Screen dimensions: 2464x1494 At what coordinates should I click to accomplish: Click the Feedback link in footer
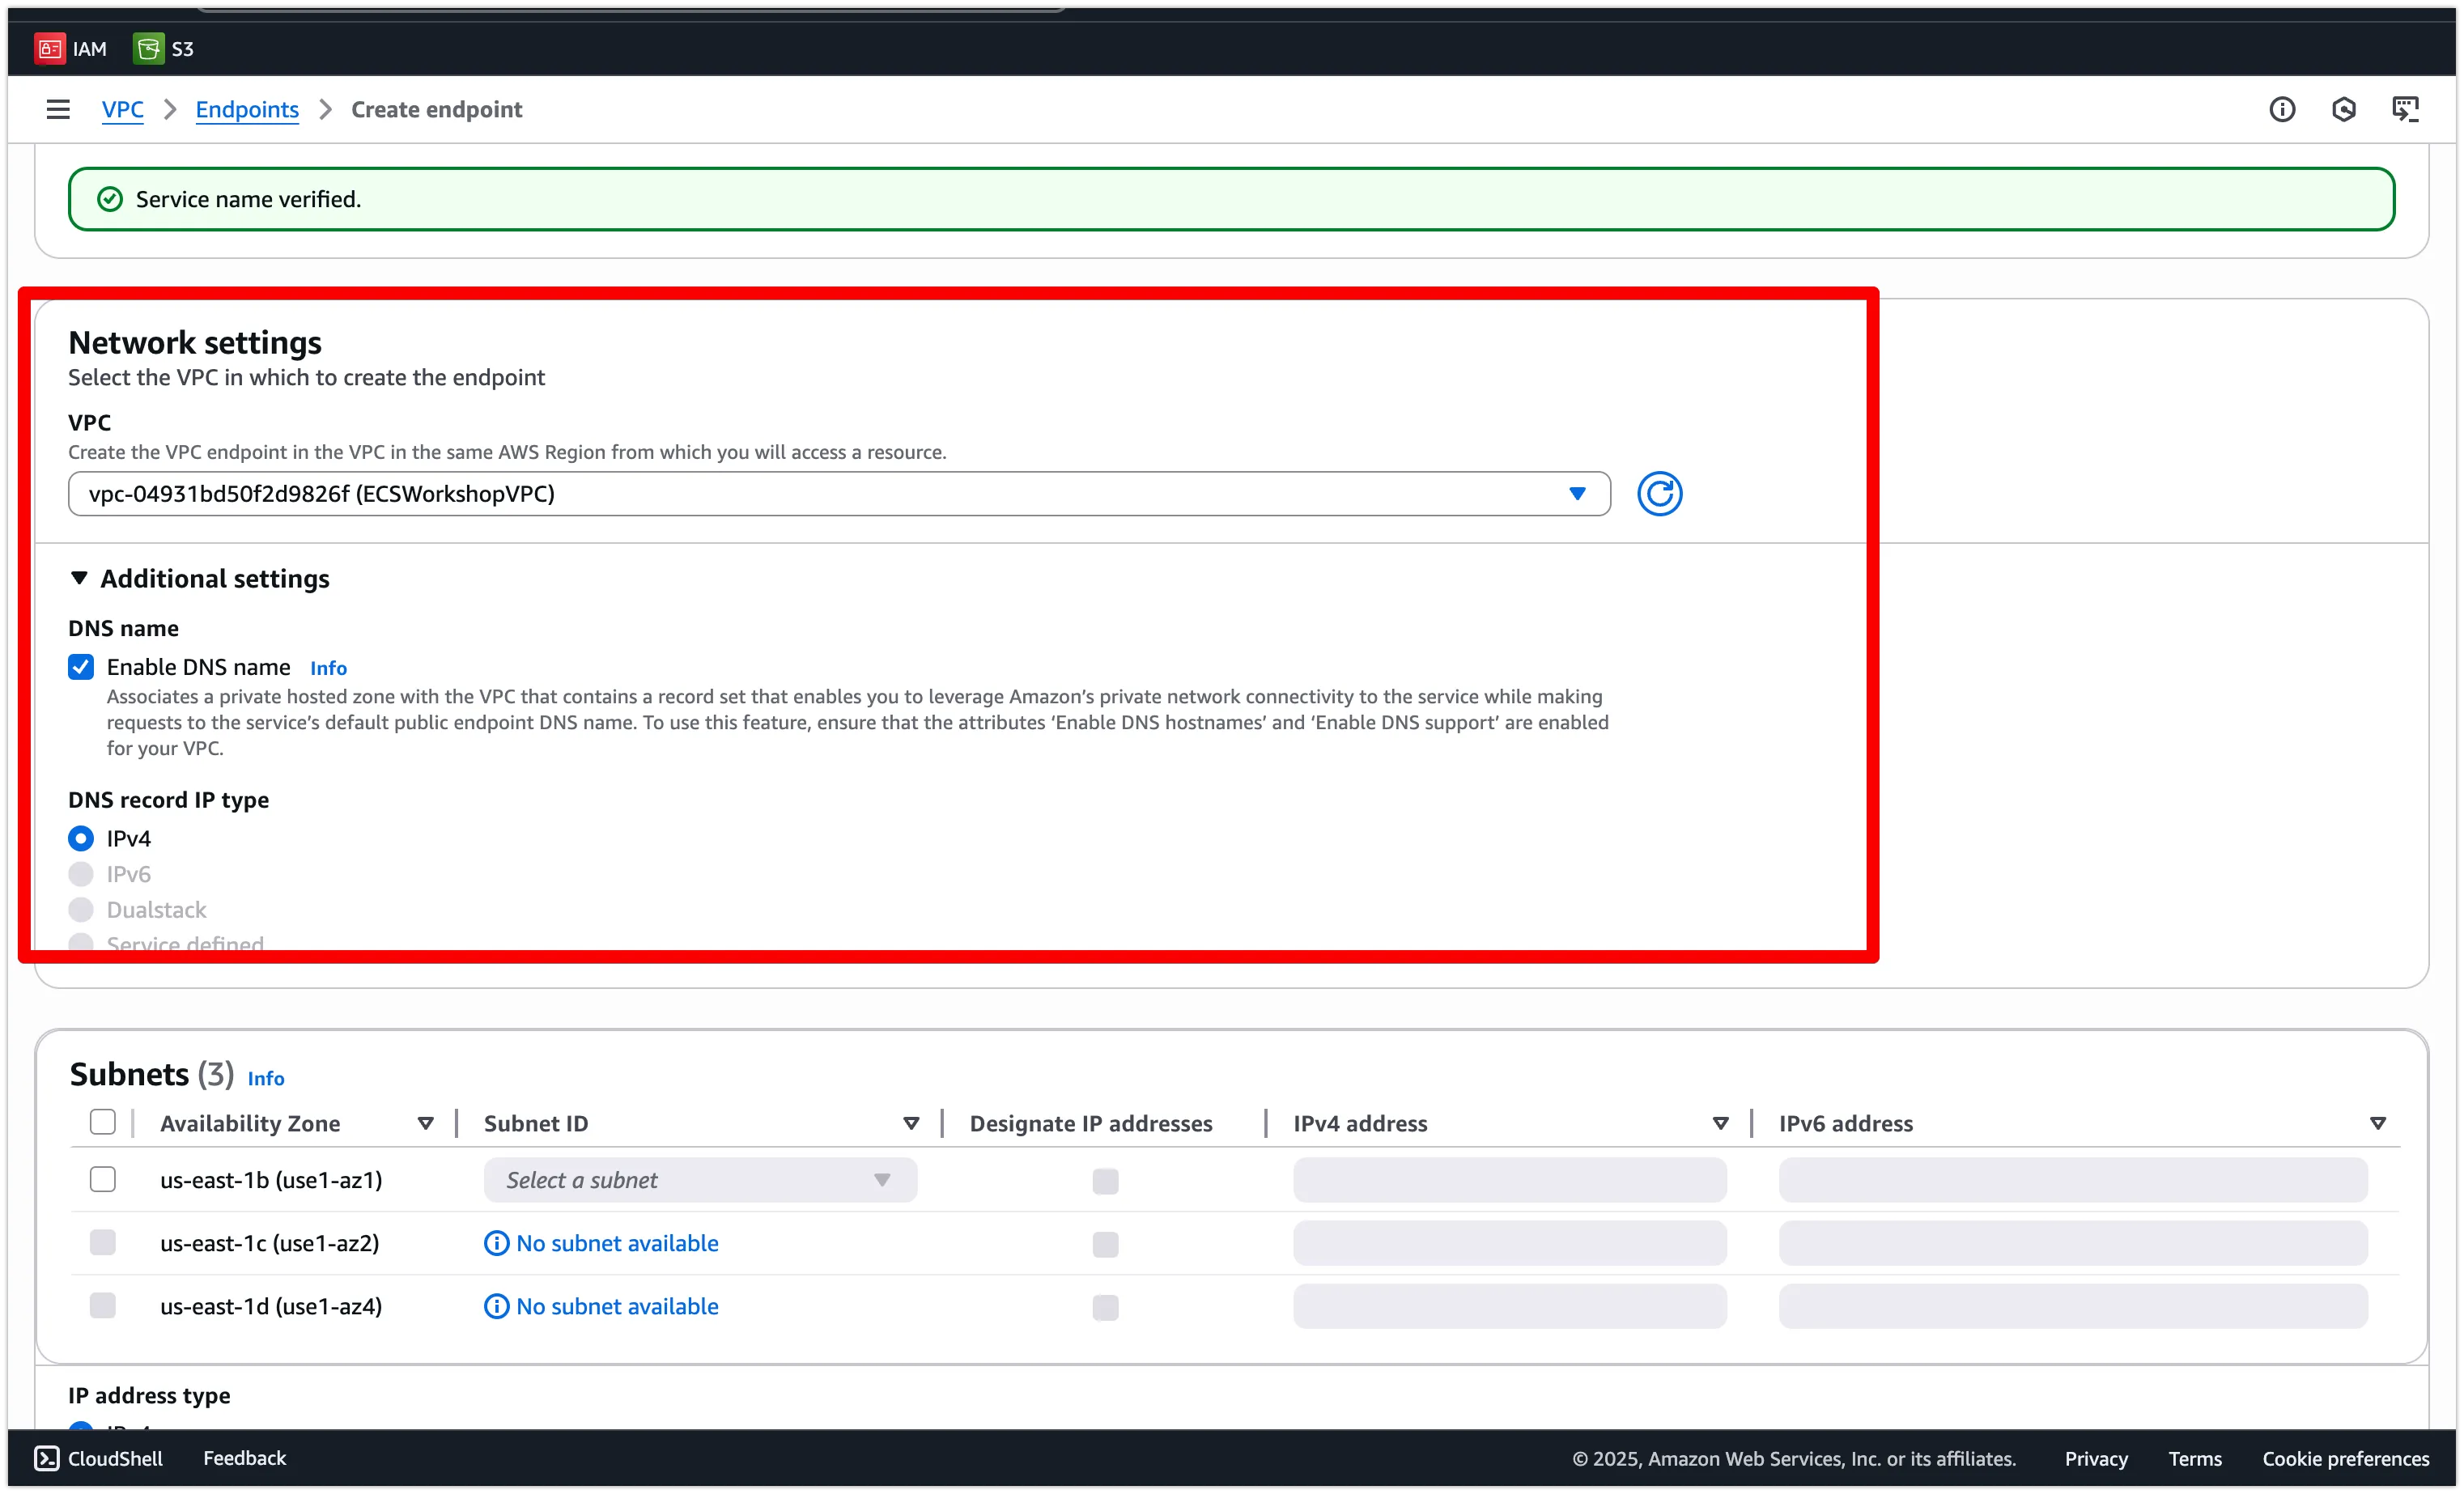click(x=244, y=1458)
